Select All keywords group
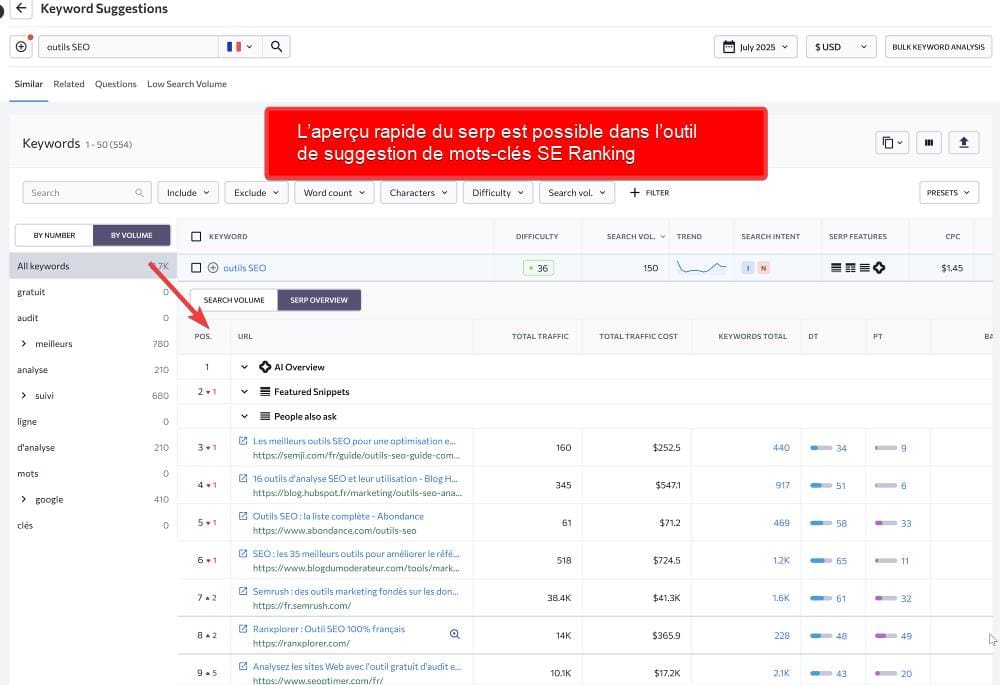The width and height of the screenshot is (1000, 685). (93, 266)
